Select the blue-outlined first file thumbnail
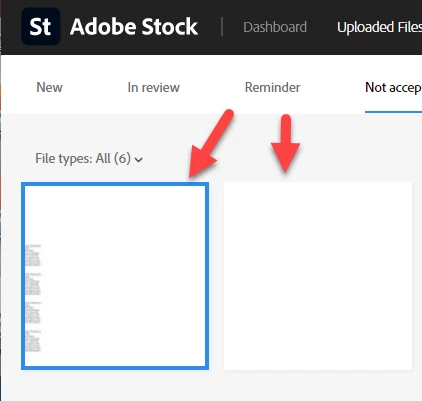This screenshot has height=401, width=422. tap(115, 276)
